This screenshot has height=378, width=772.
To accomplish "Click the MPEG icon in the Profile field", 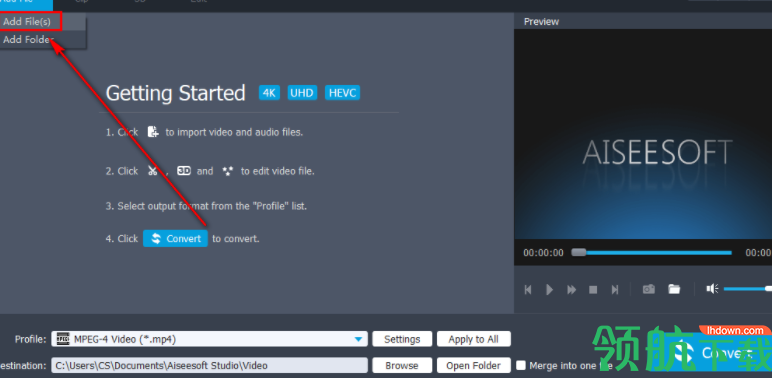I will 63,339.
